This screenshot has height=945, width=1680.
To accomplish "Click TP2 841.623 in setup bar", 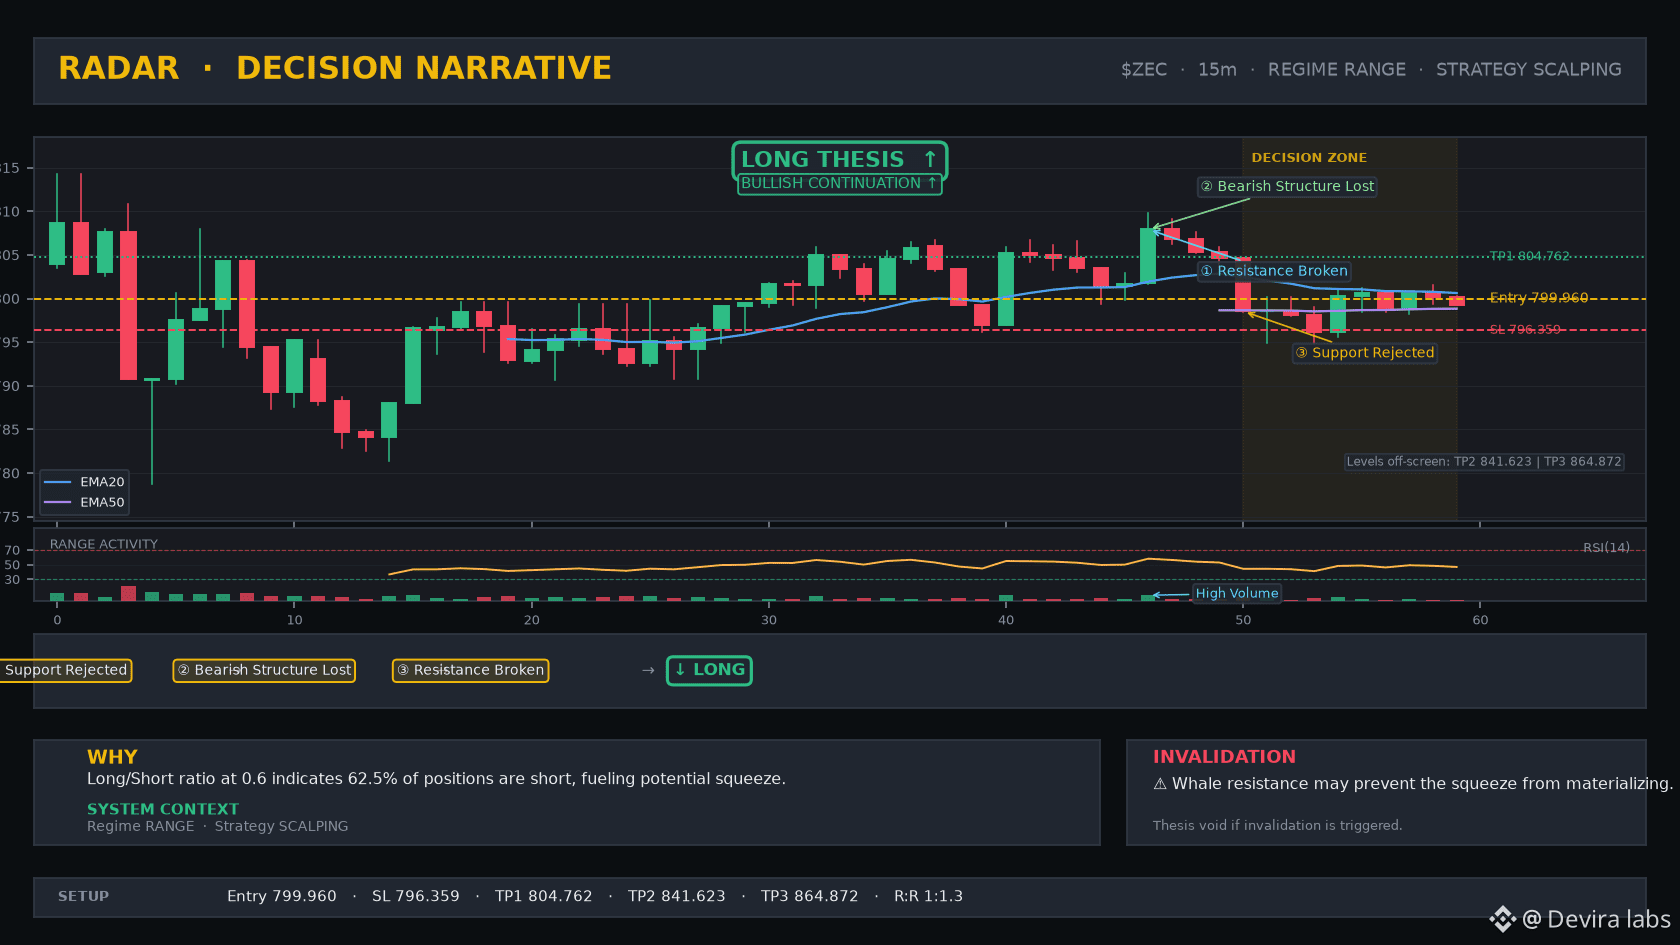I will [x=677, y=897].
